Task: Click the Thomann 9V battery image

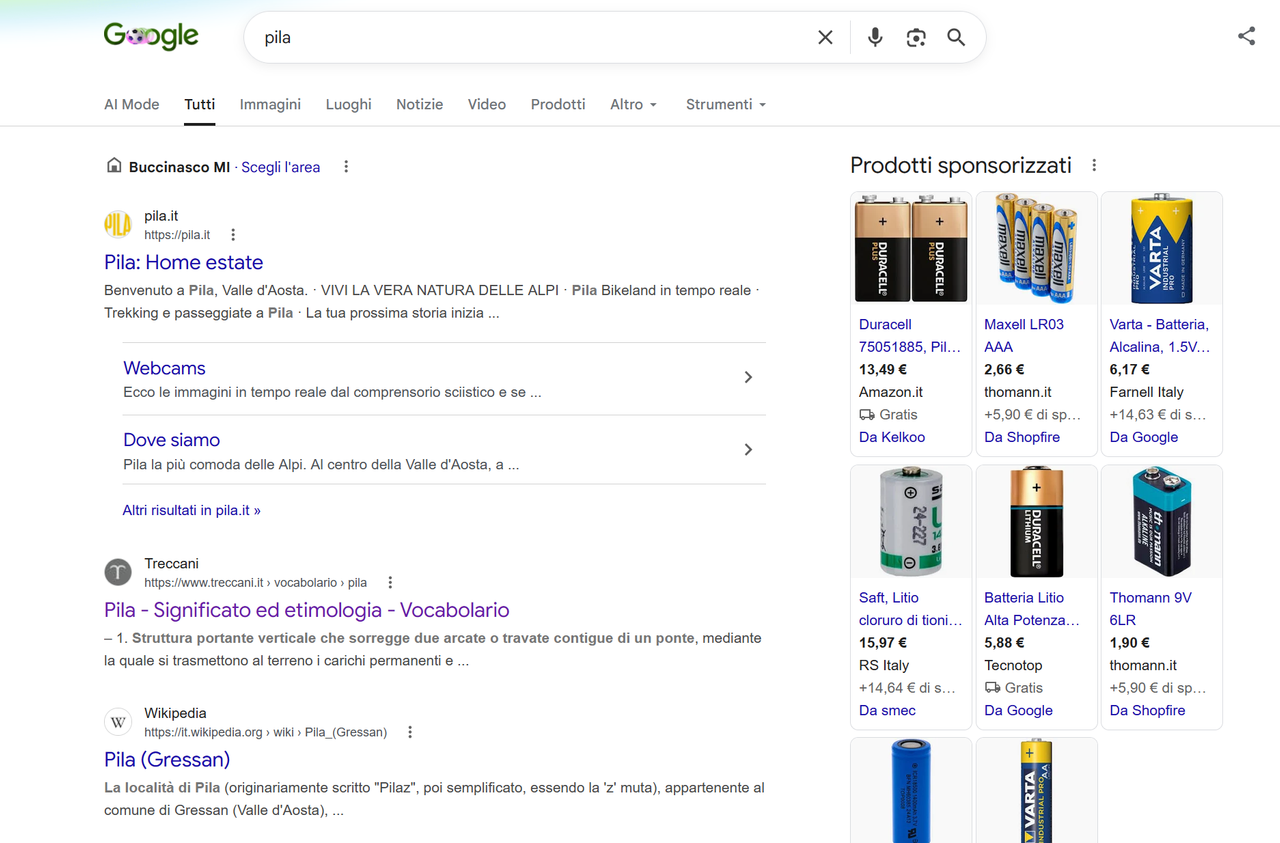Action: (x=1162, y=521)
